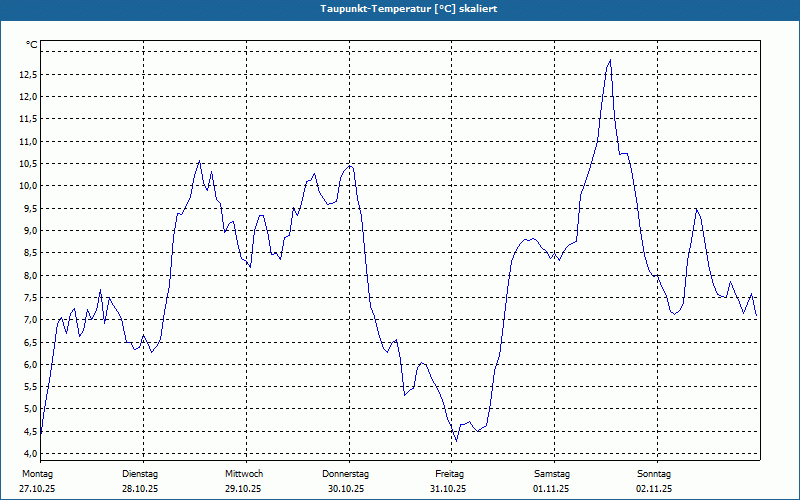
Task: Select the 8,0 y-axis value
Action: (30, 276)
